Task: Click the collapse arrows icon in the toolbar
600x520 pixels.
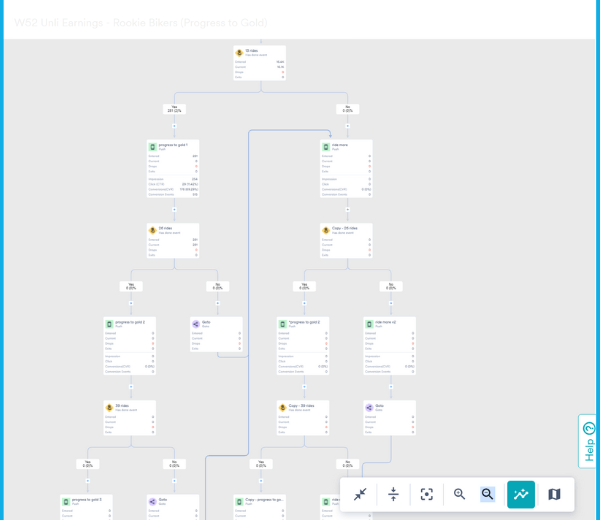Action: pyautogui.click(x=360, y=494)
